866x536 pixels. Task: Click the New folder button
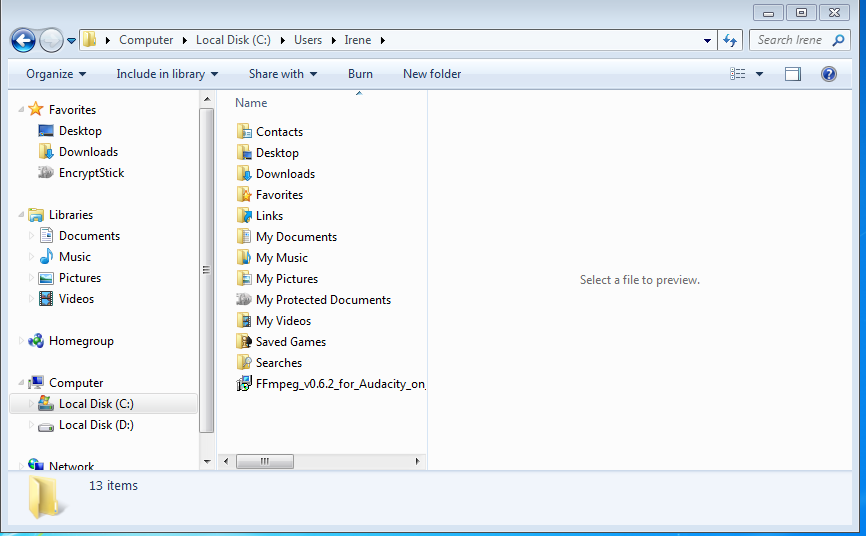432,74
